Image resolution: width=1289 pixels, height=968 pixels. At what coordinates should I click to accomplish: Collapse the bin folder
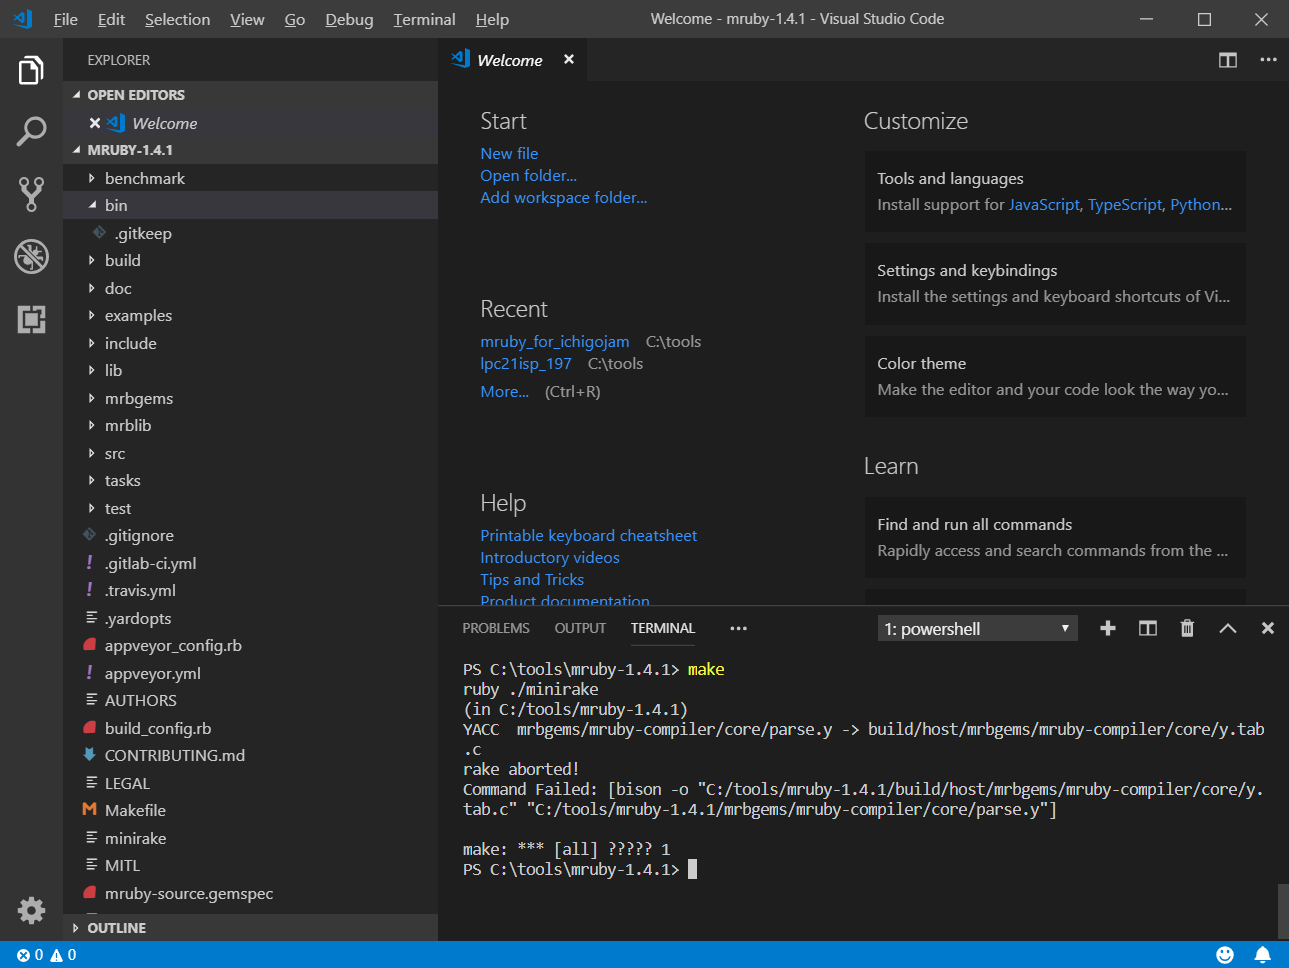tap(250, 205)
